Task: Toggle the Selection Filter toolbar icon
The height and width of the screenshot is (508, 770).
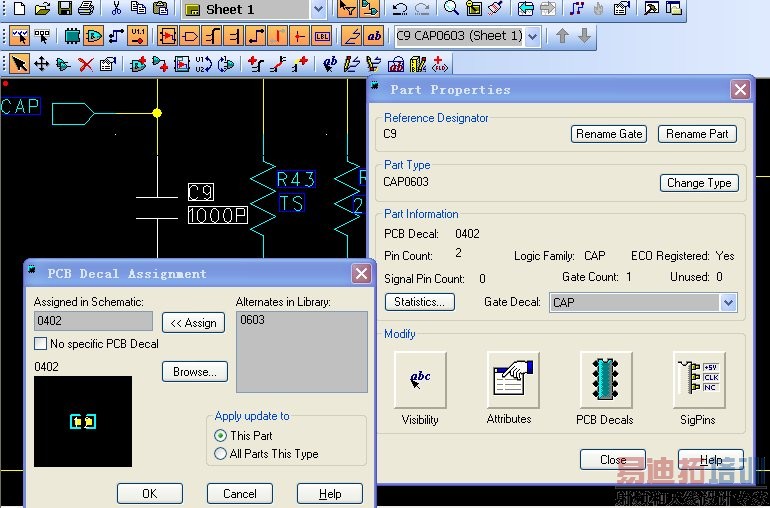Action: pos(347,8)
